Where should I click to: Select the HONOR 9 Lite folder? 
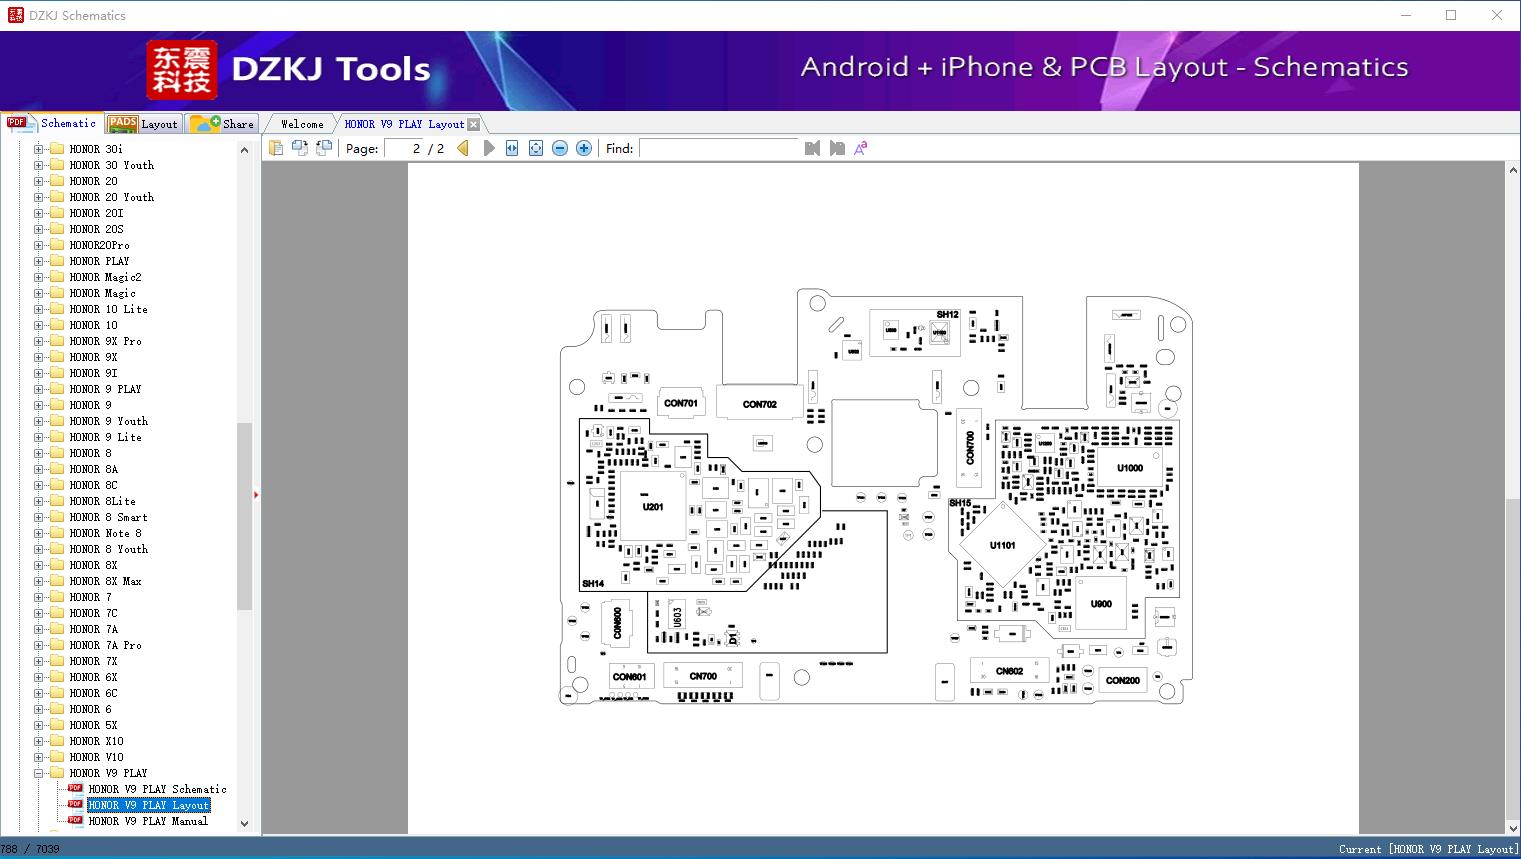105,437
